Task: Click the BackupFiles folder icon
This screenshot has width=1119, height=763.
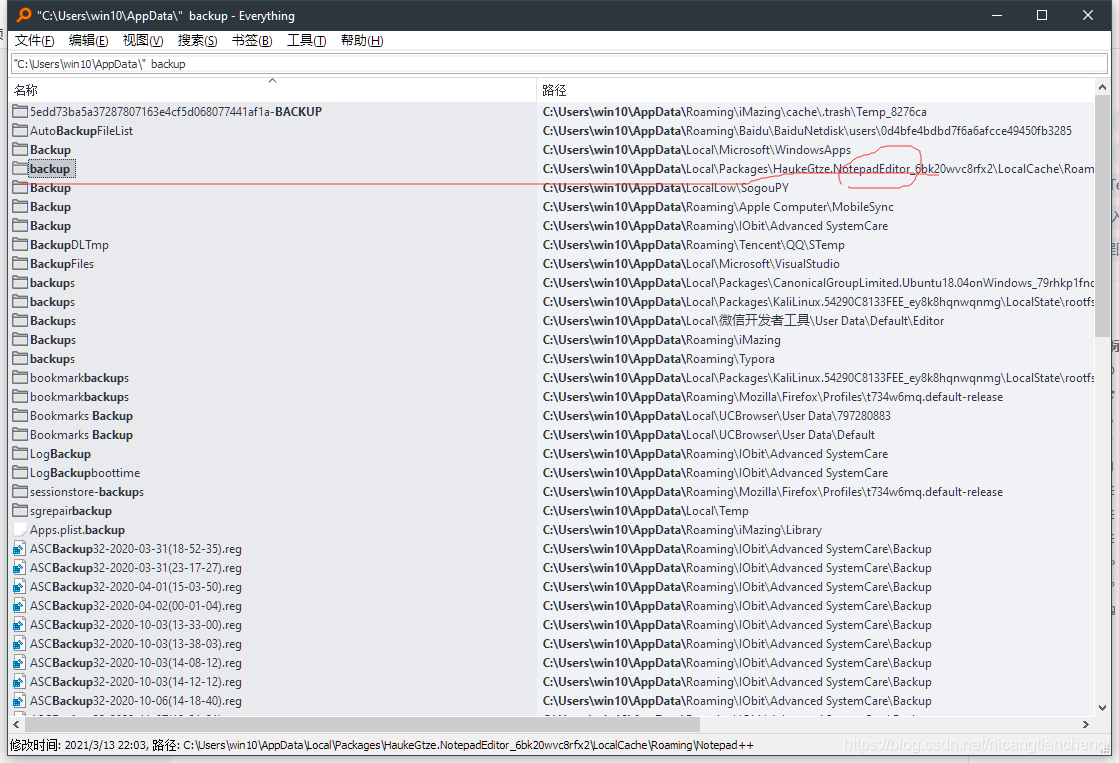Action: tap(20, 263)
